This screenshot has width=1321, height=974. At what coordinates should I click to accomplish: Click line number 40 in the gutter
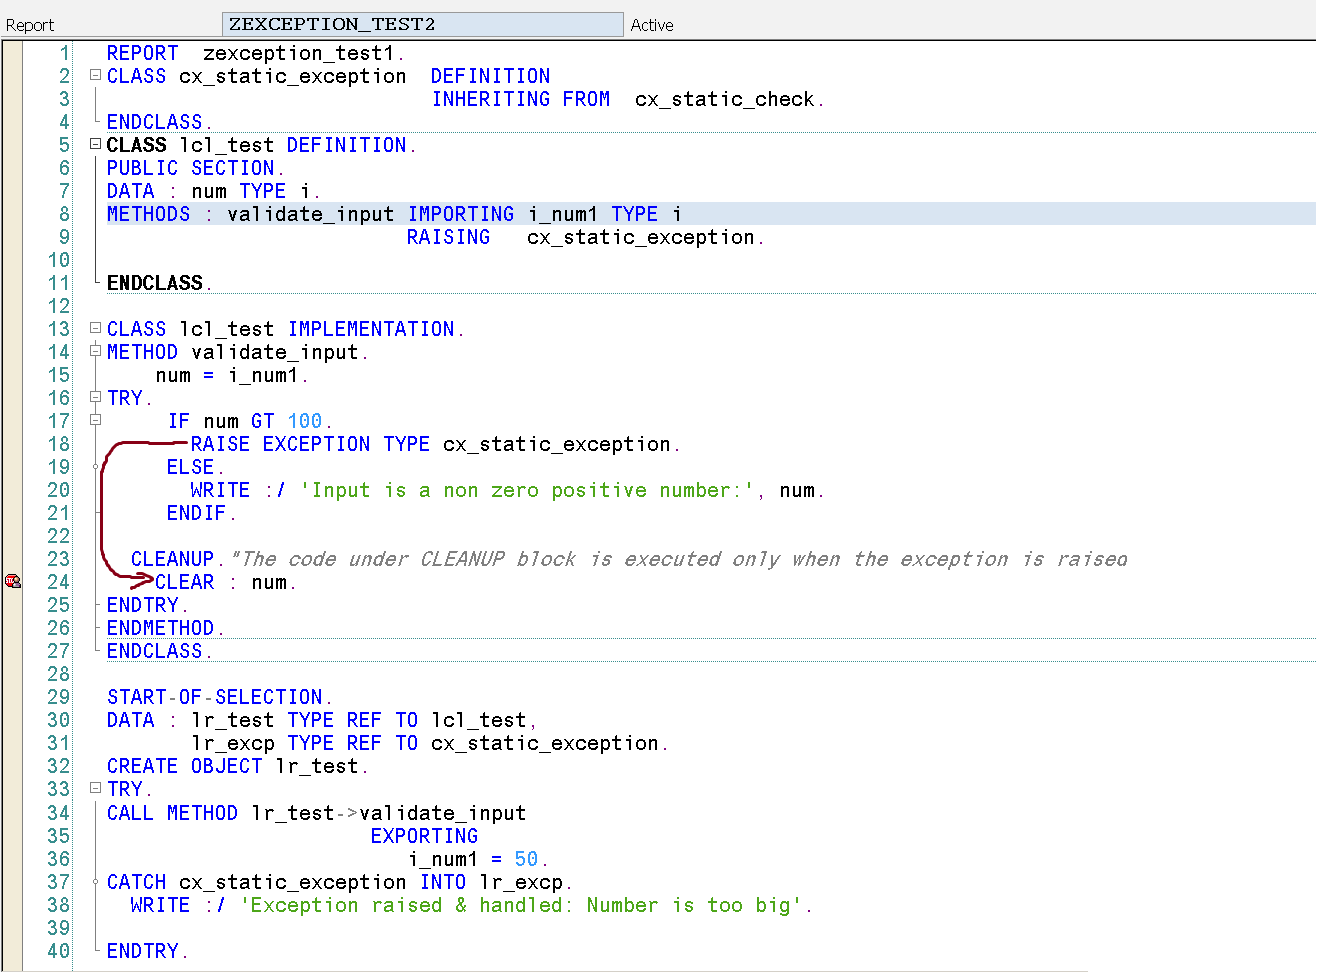point(59,951)
